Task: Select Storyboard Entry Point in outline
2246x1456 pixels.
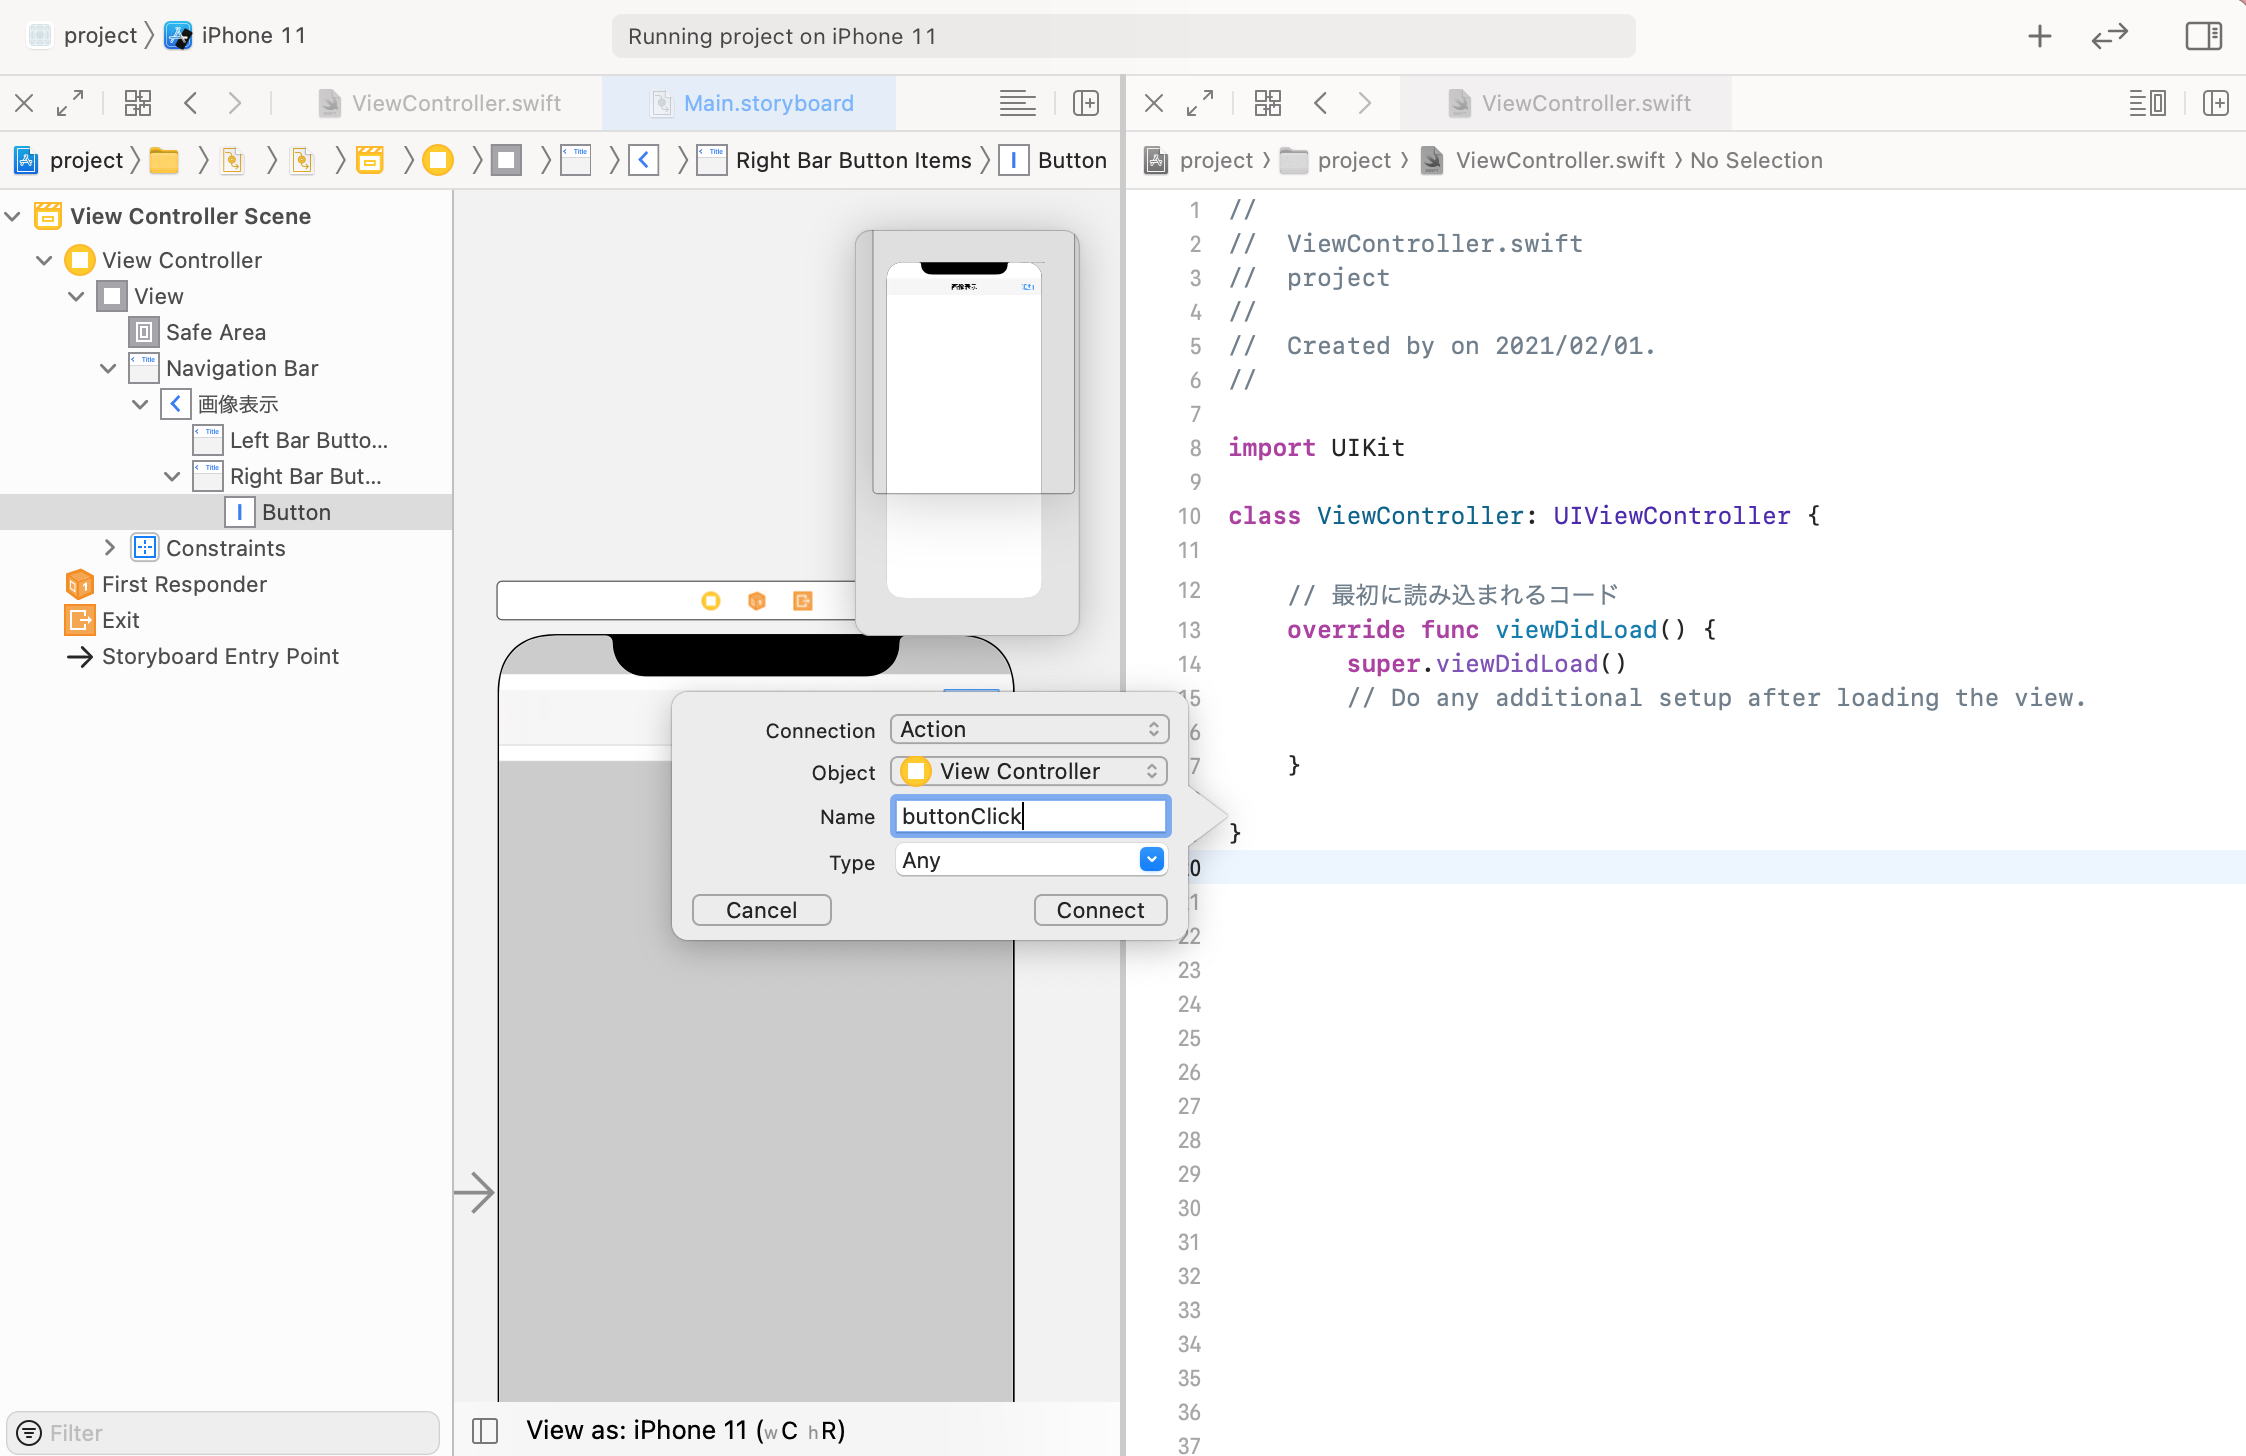Action: [x=220, y=657]
